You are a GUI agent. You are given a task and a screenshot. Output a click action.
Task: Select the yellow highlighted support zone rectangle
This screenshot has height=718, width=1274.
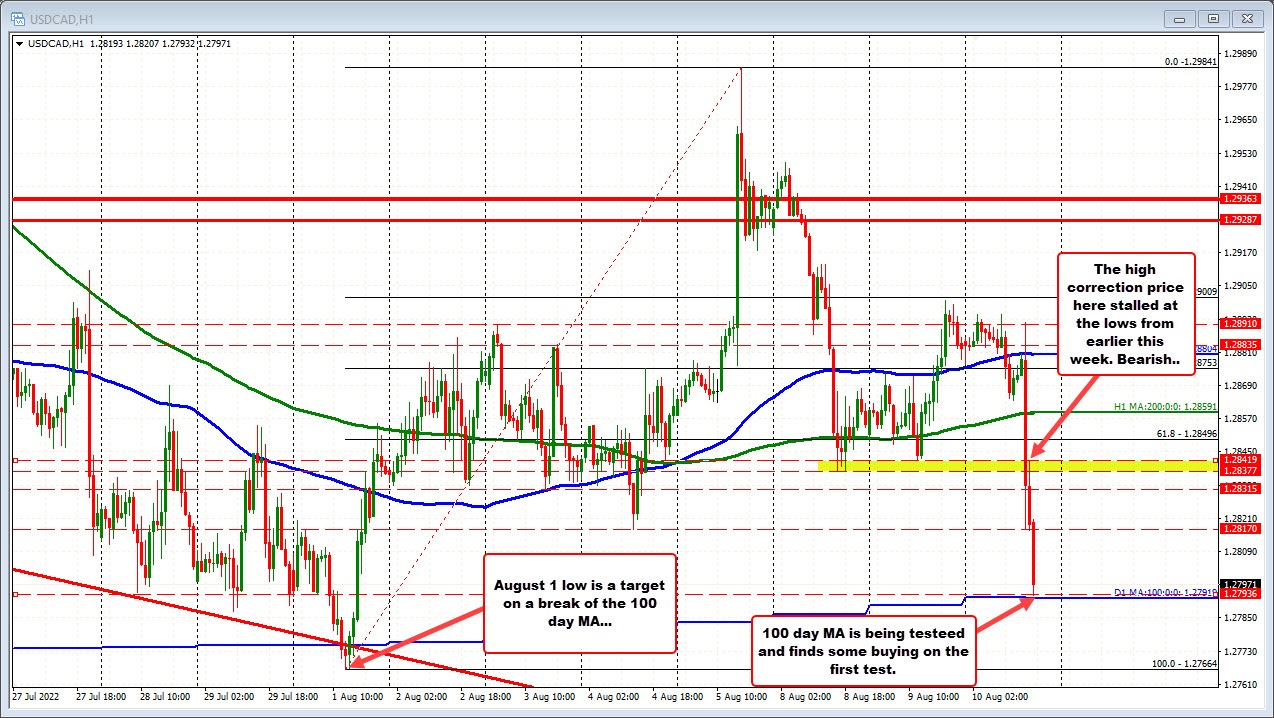point(1018,465)
